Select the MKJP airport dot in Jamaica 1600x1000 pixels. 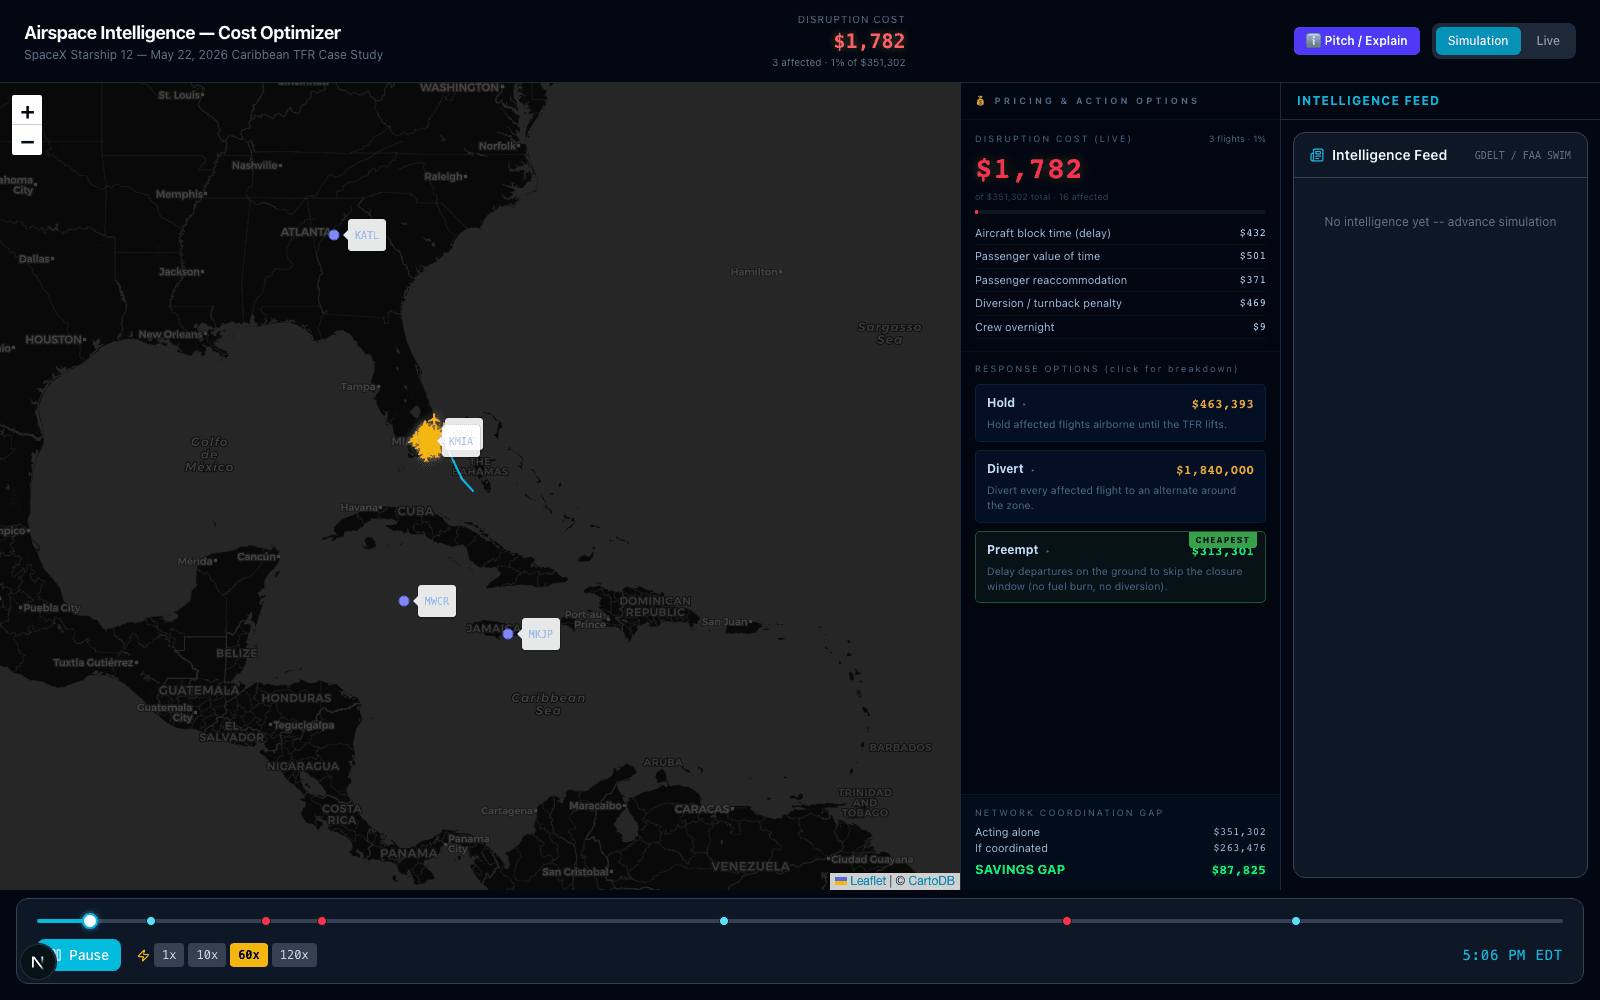pos(508,634)
